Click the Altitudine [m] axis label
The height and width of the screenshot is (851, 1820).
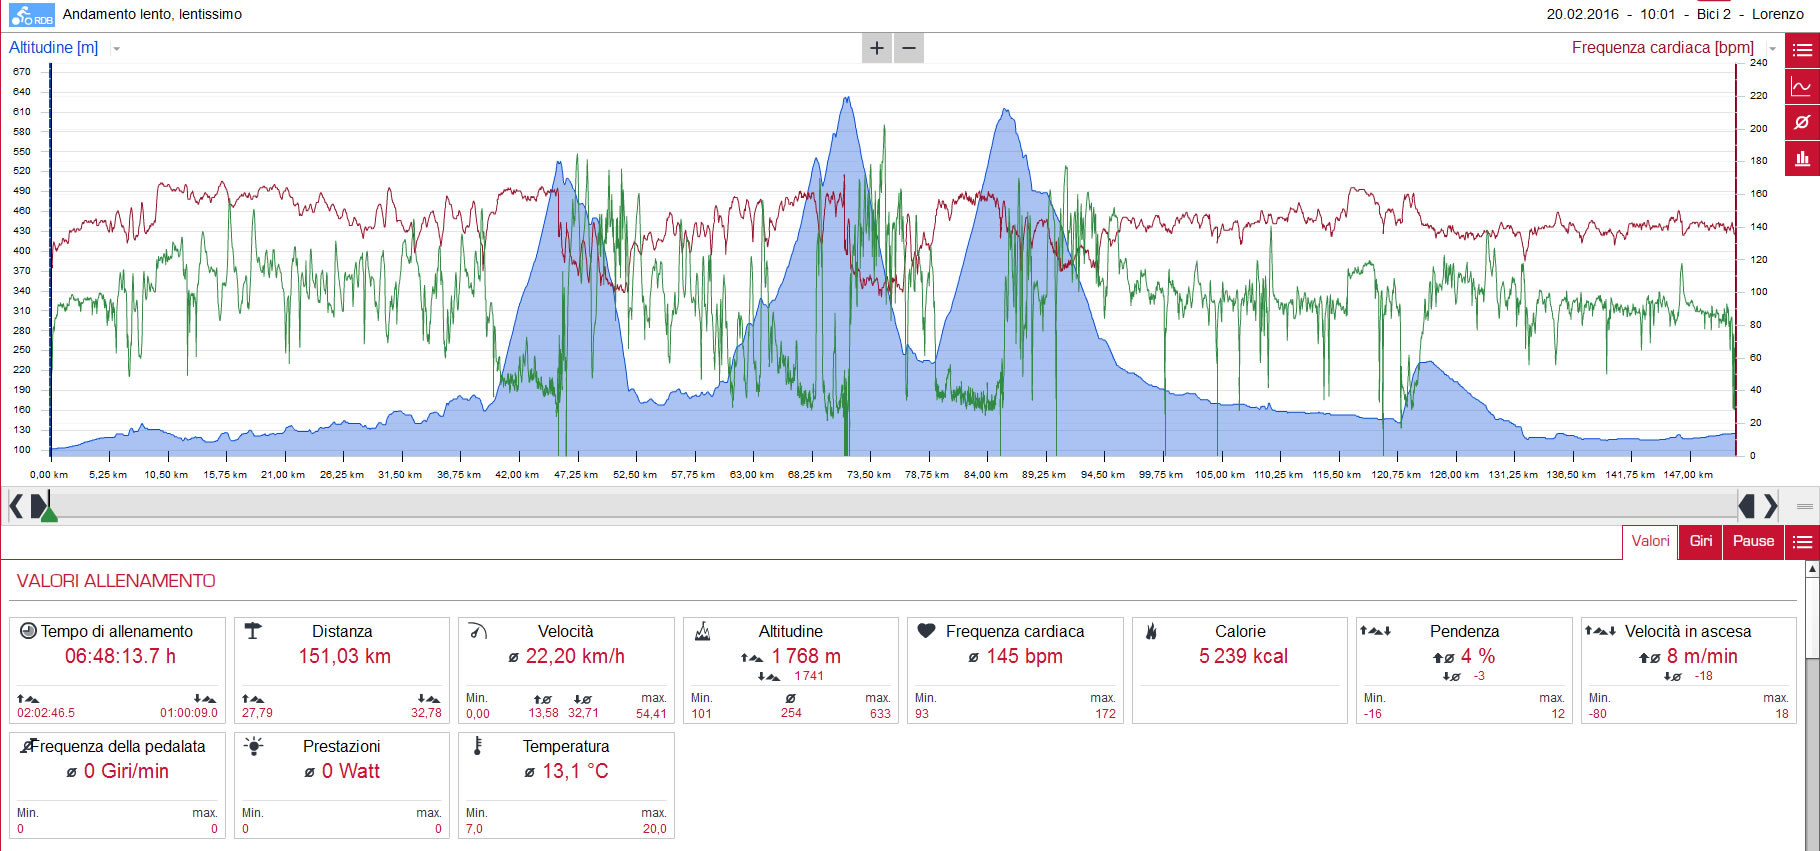(x=54, y=47)
